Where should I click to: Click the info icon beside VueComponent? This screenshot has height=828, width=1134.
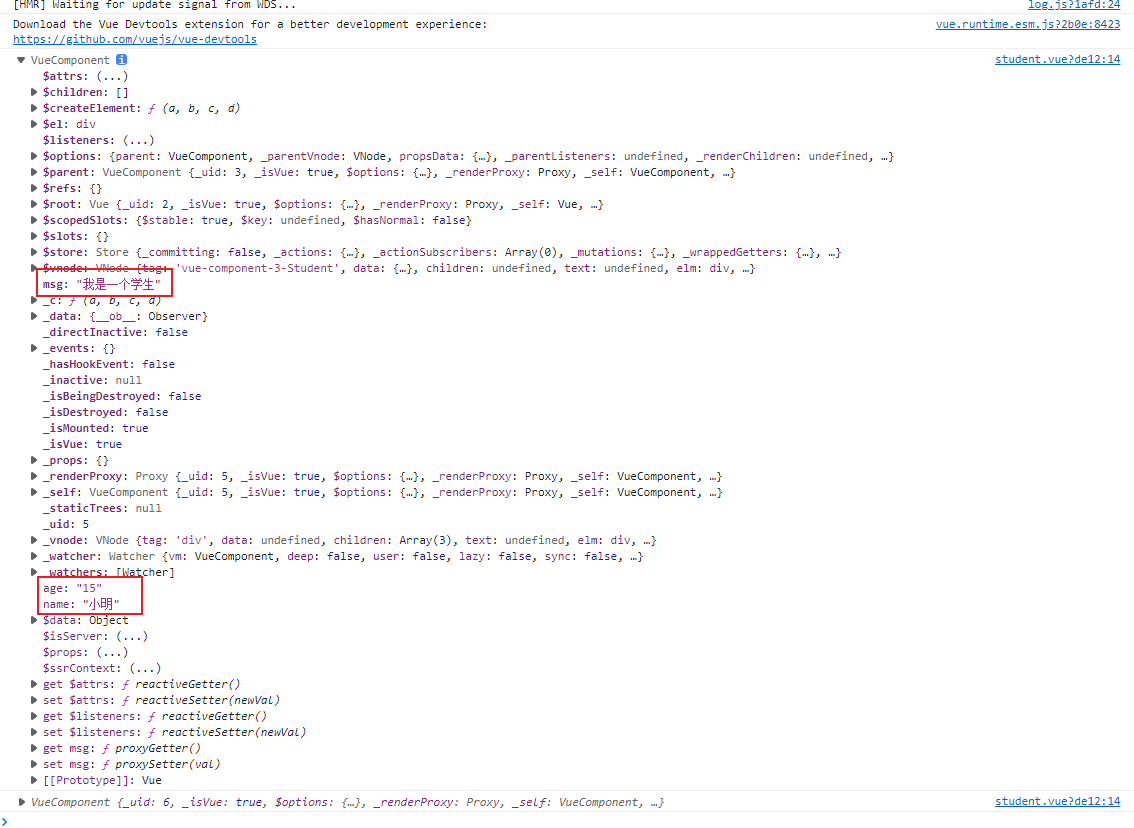tap(121, 60)
